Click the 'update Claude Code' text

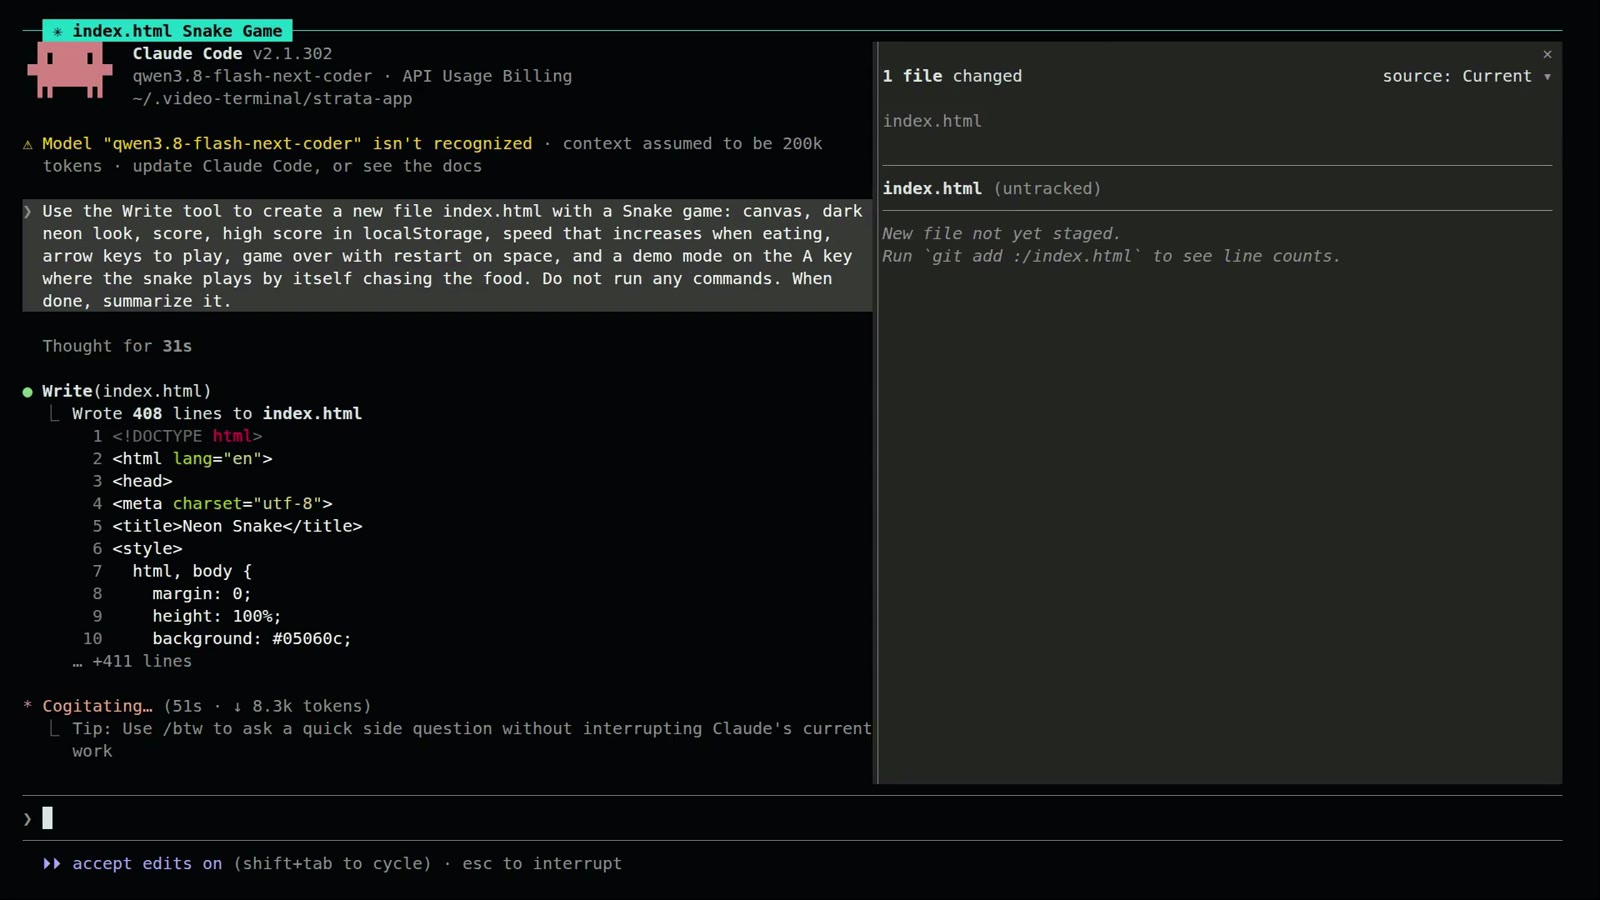click(222, 166)
